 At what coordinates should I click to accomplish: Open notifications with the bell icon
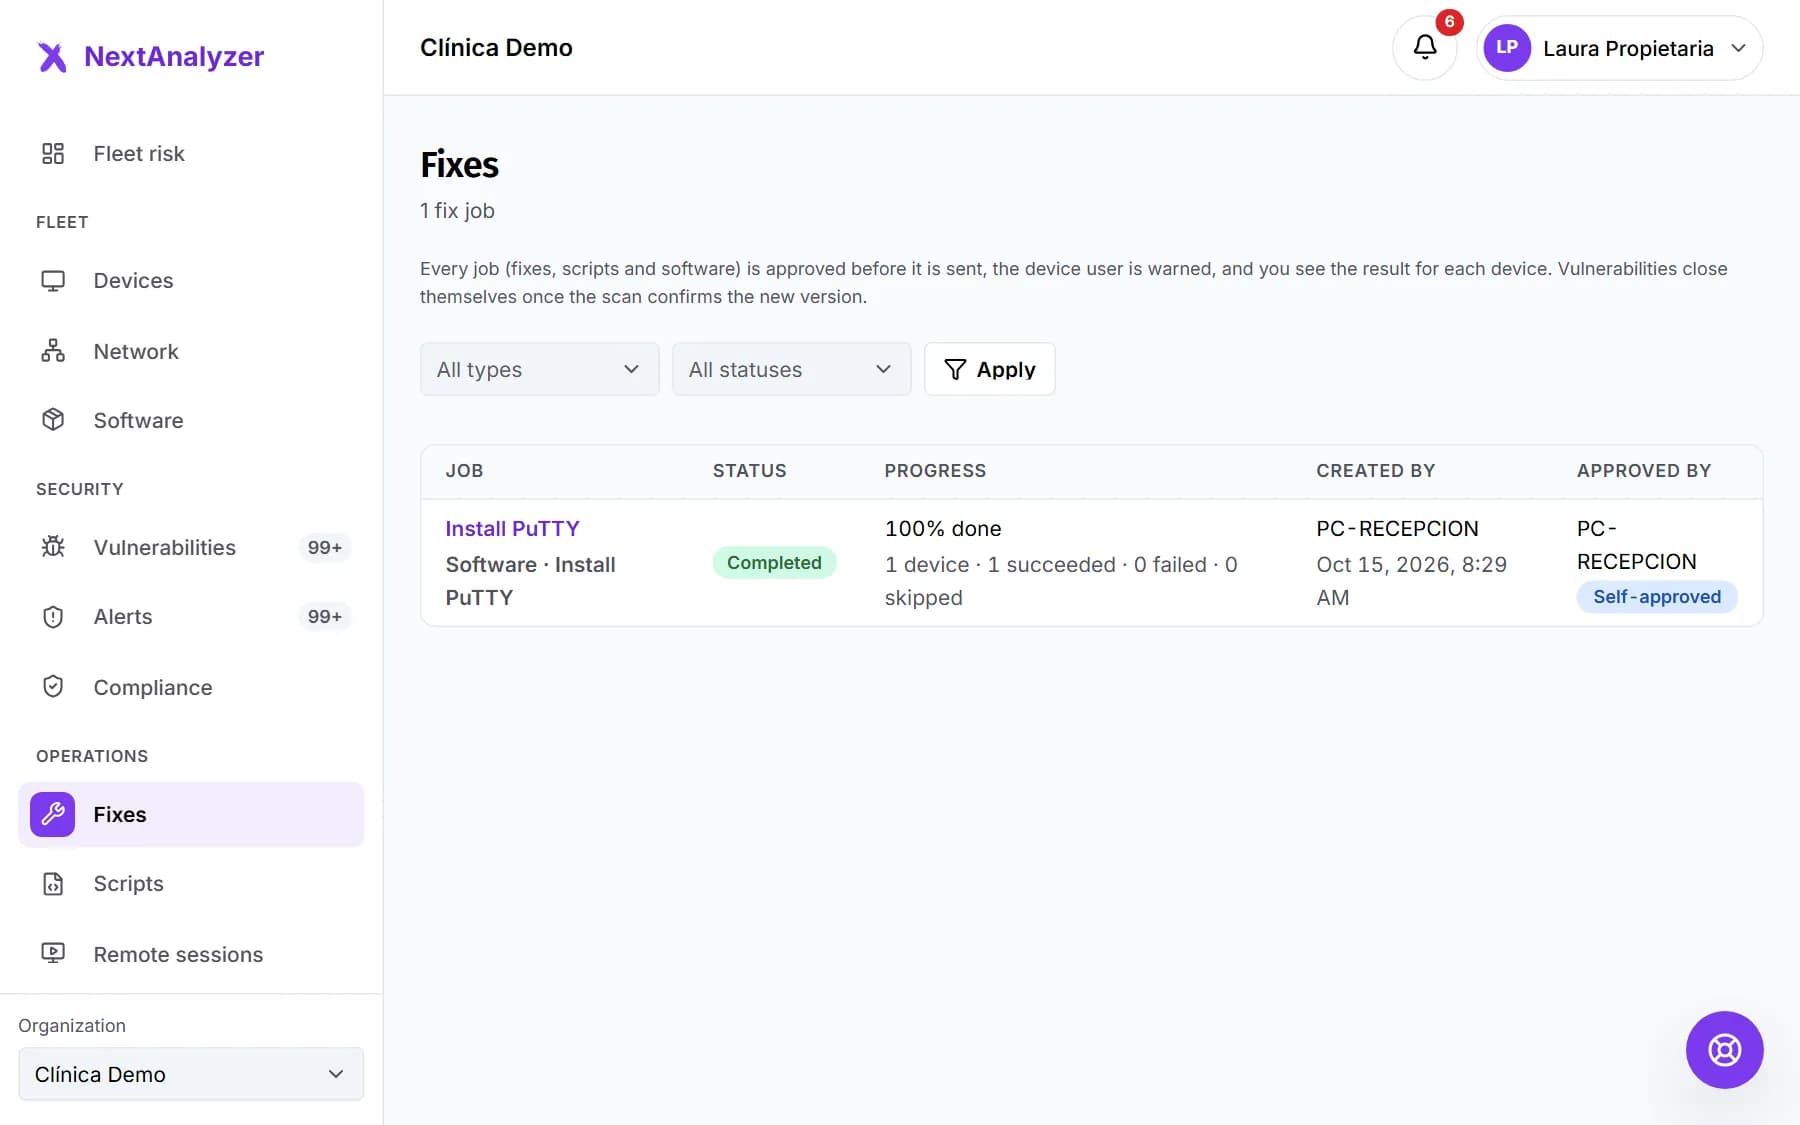pyautogui.click(x=1425, y=47)
